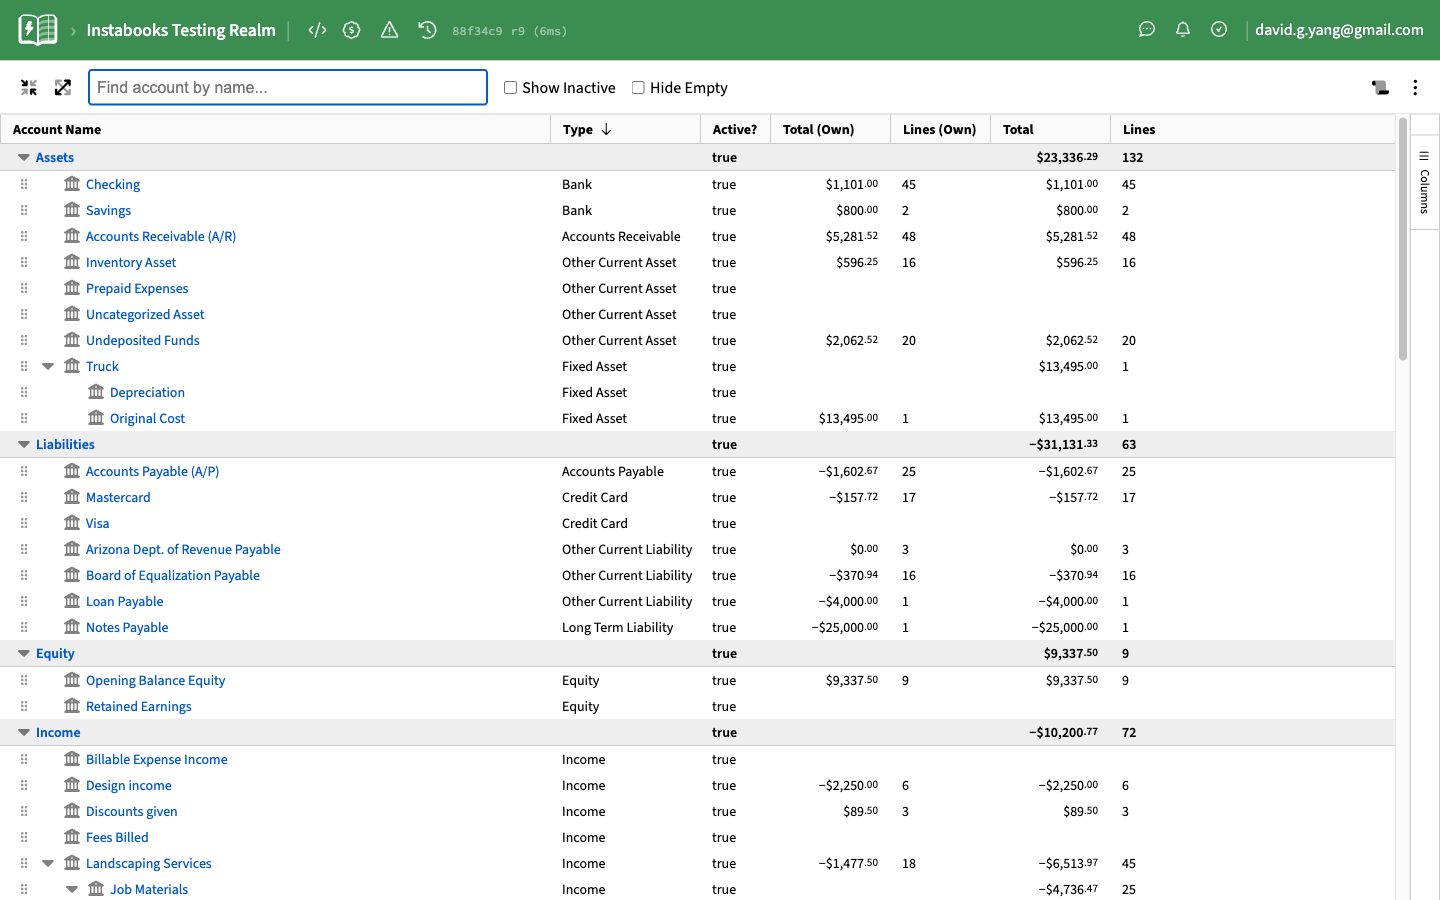Click the Checking account bank icon

point(72,184)
